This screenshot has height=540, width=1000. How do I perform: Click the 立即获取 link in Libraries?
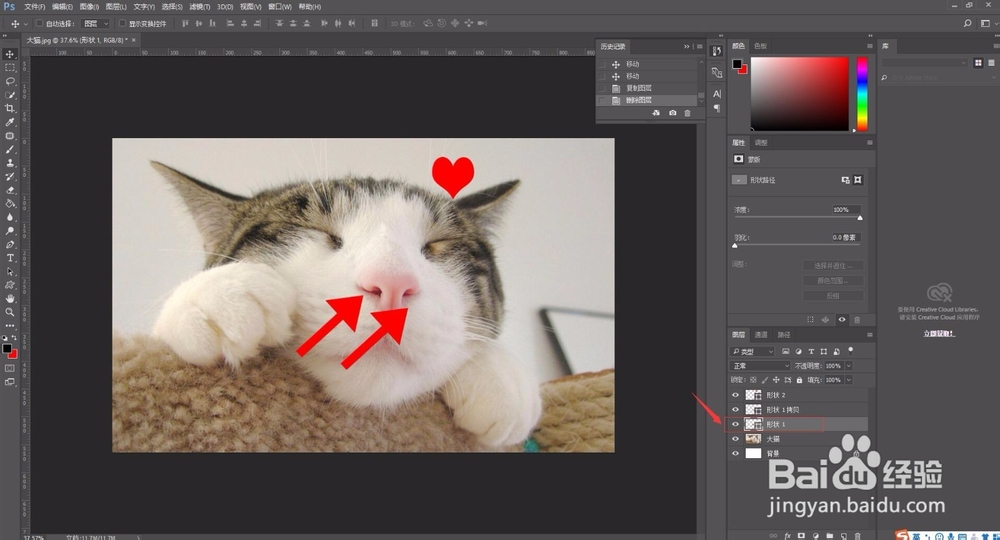coord(939,333)
